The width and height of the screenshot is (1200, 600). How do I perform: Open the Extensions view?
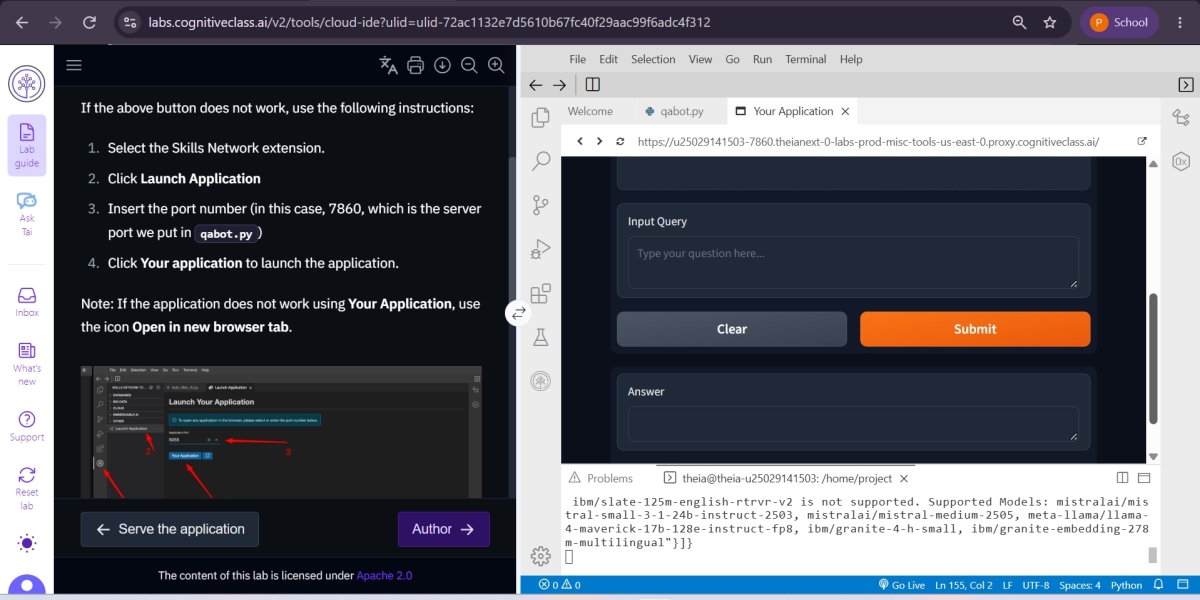tap(541, 293)
